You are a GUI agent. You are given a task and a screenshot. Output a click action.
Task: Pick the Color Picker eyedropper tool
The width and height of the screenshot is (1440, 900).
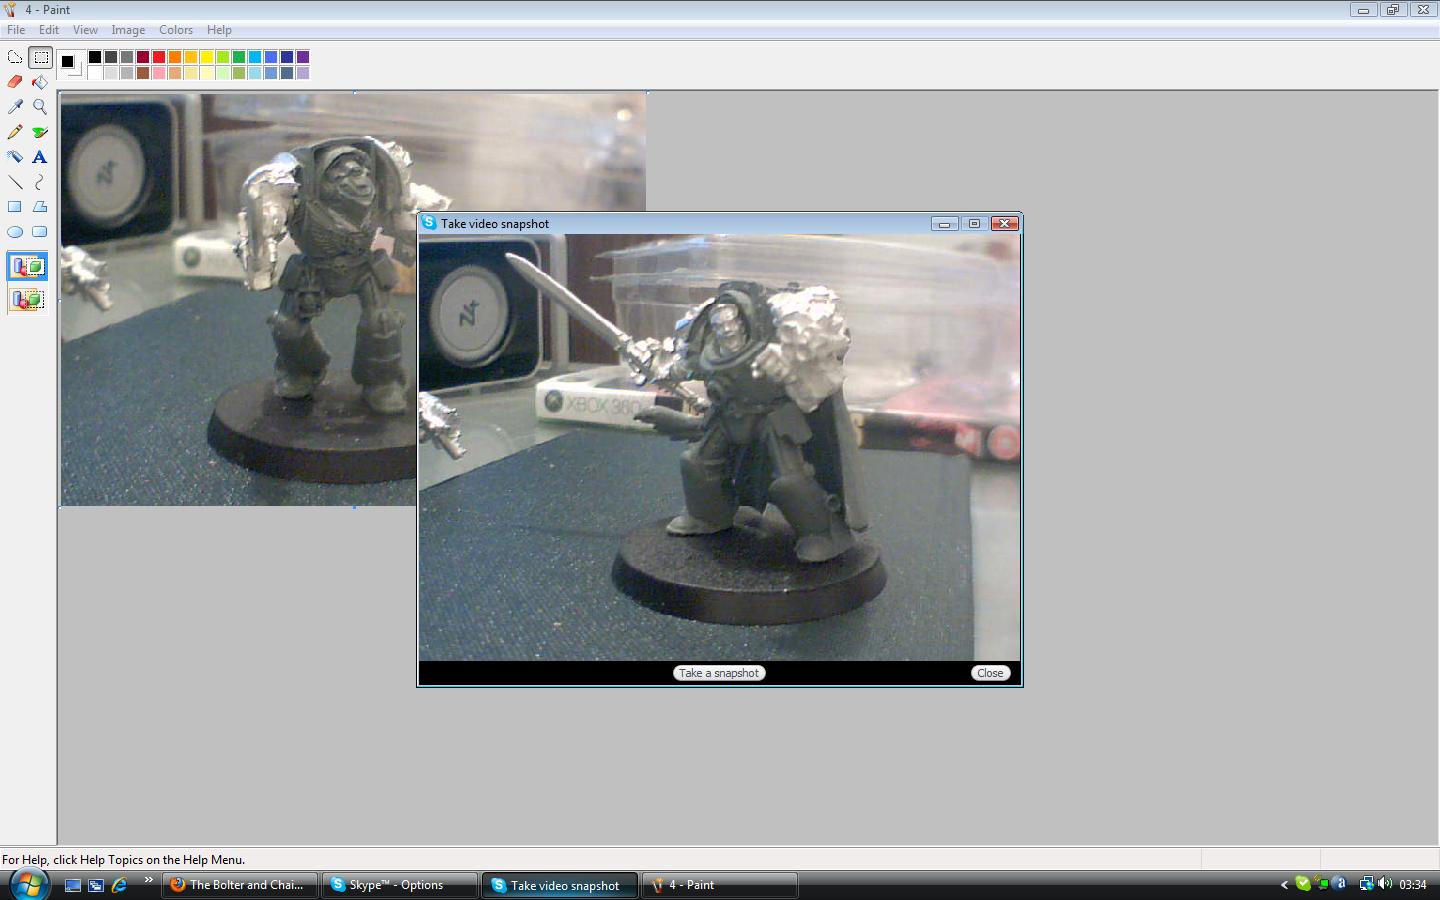[x=15, y=107]
